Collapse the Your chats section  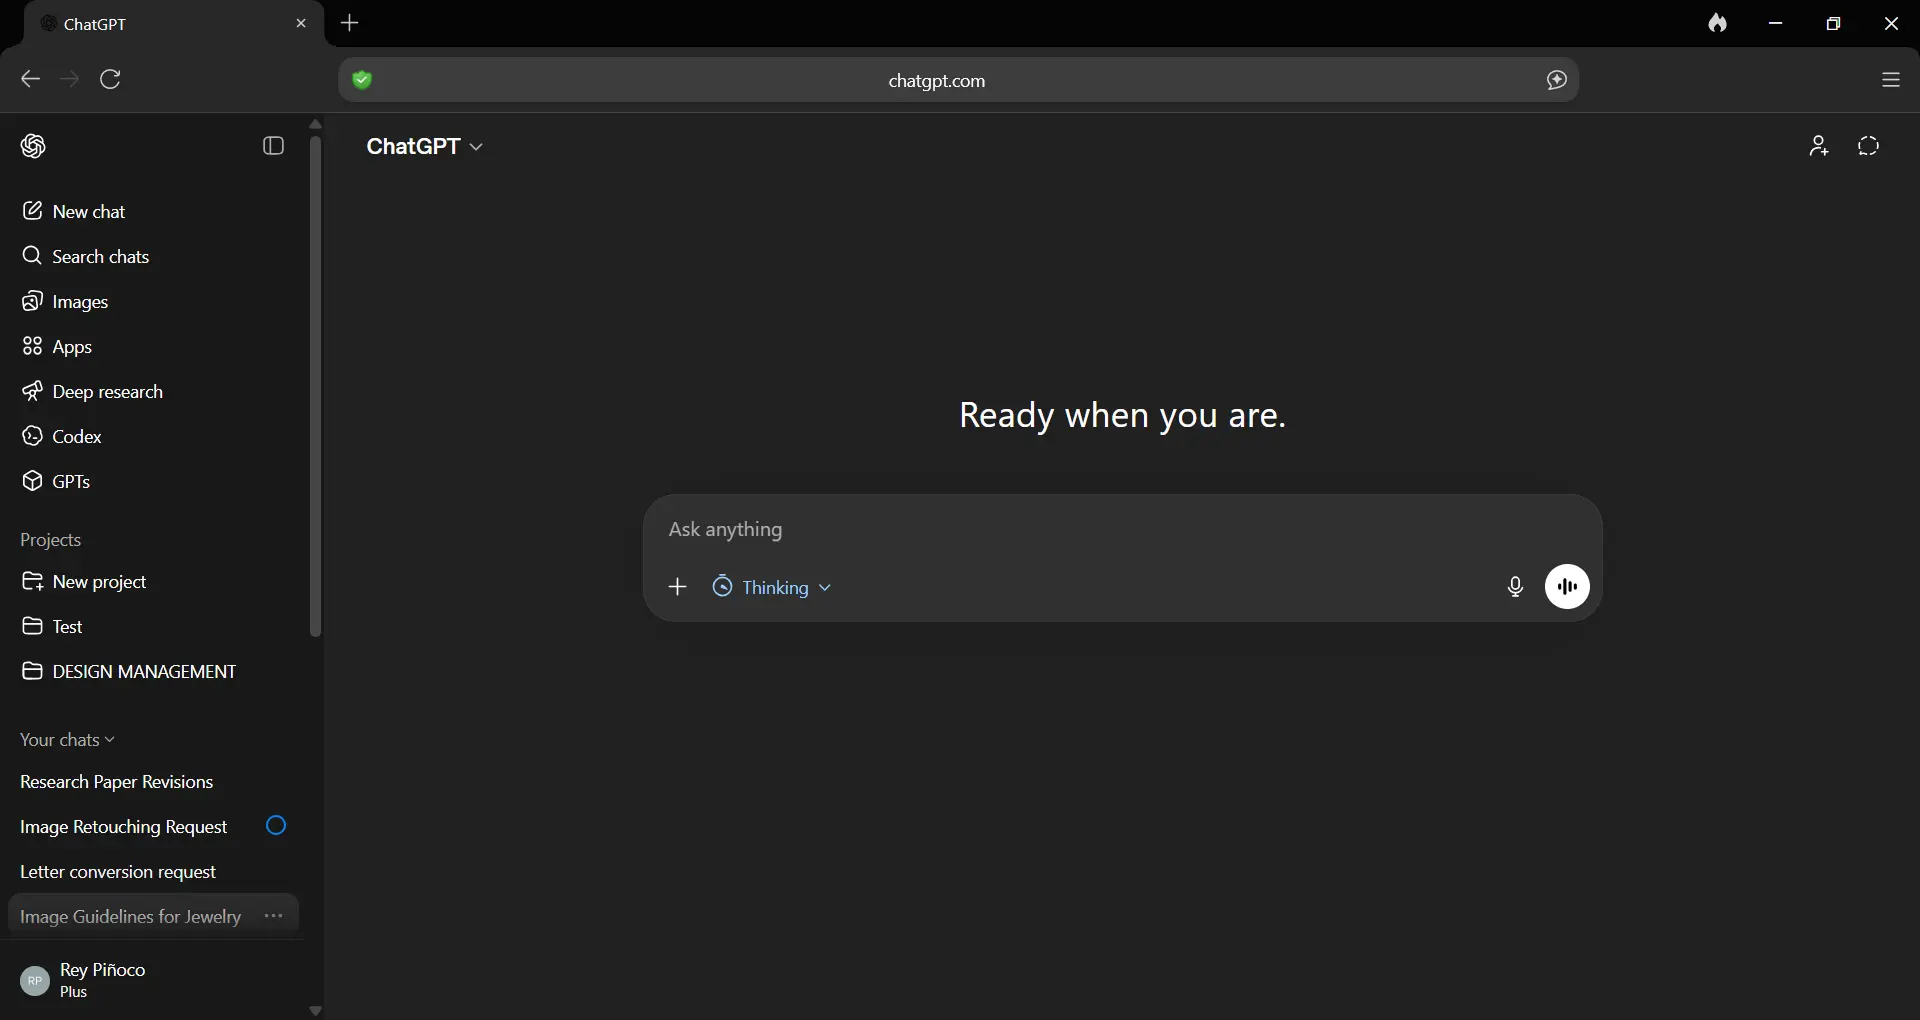click(67, 740)
